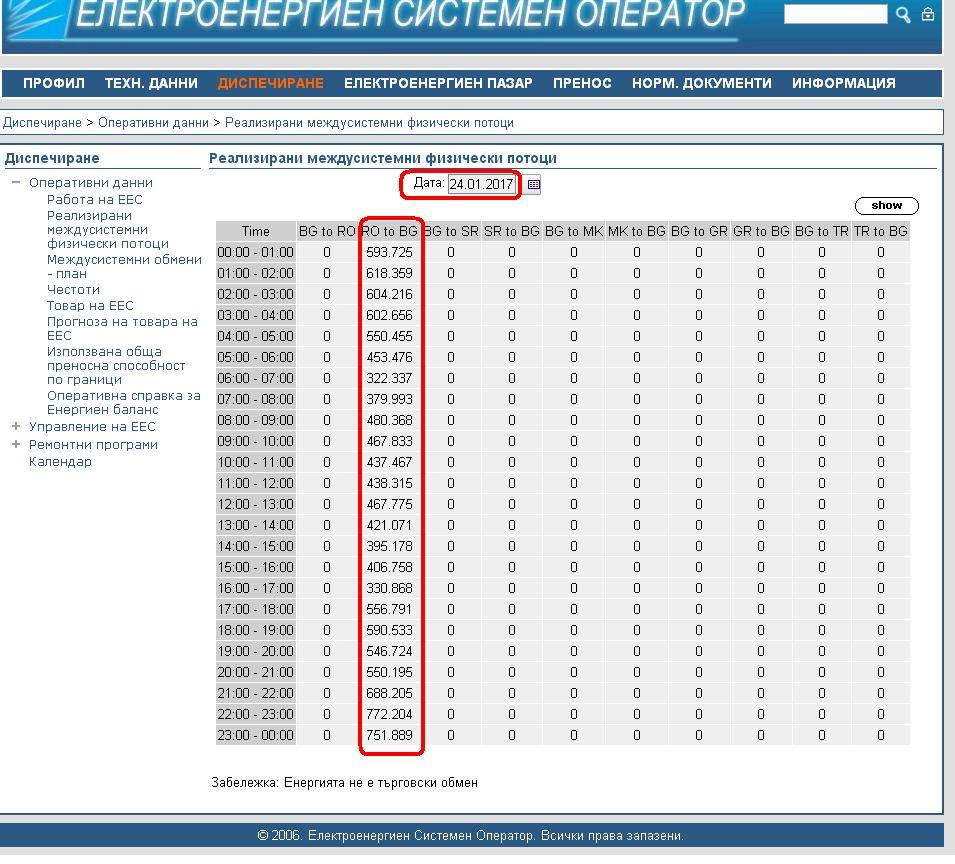The image size is (955, 864).
Task: Expand the Управление на ЕЕС node
Action: (16, 427)
